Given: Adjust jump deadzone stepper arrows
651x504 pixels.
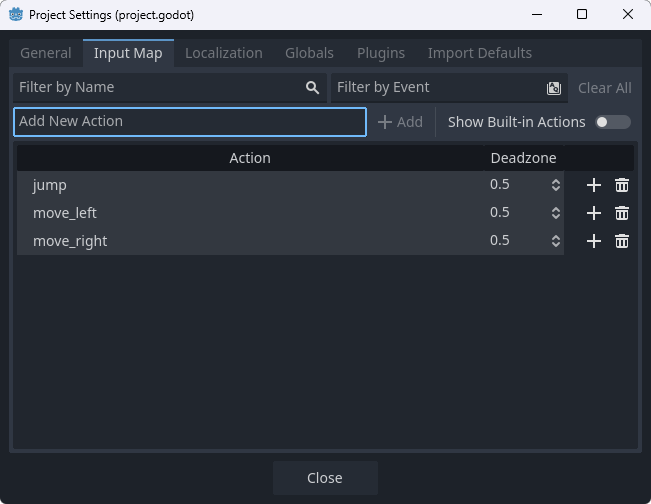Looking at the screenshot, I should pos(556,185).
